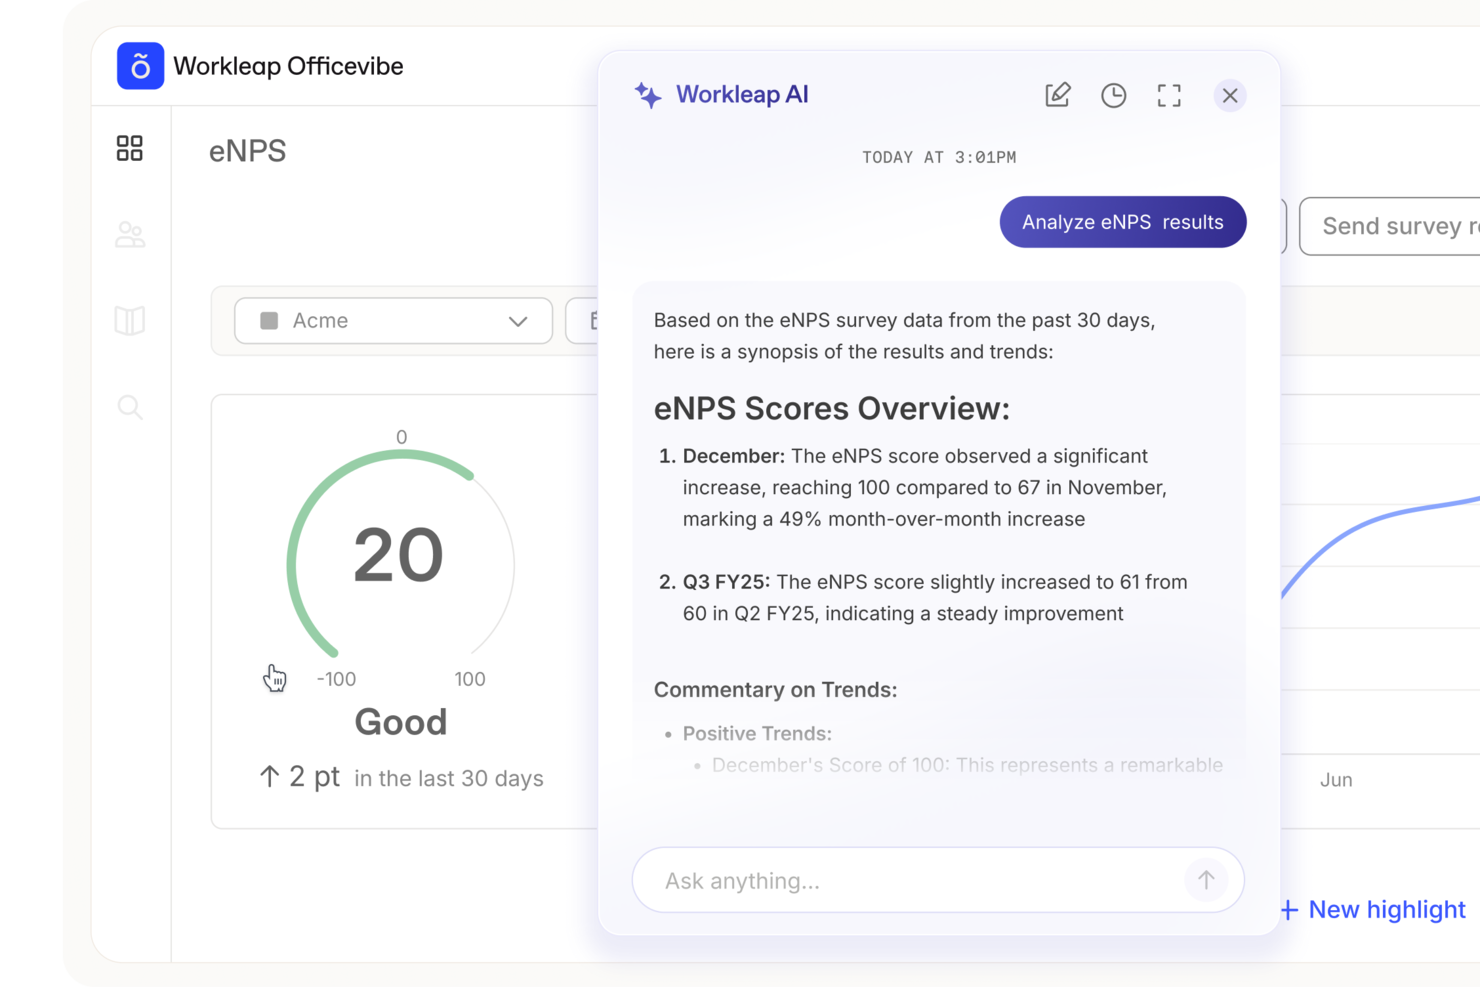The image size is (1480, 987).
Task: Click the Workleap AI sparkles icon
Action: (x=648, y=95)
